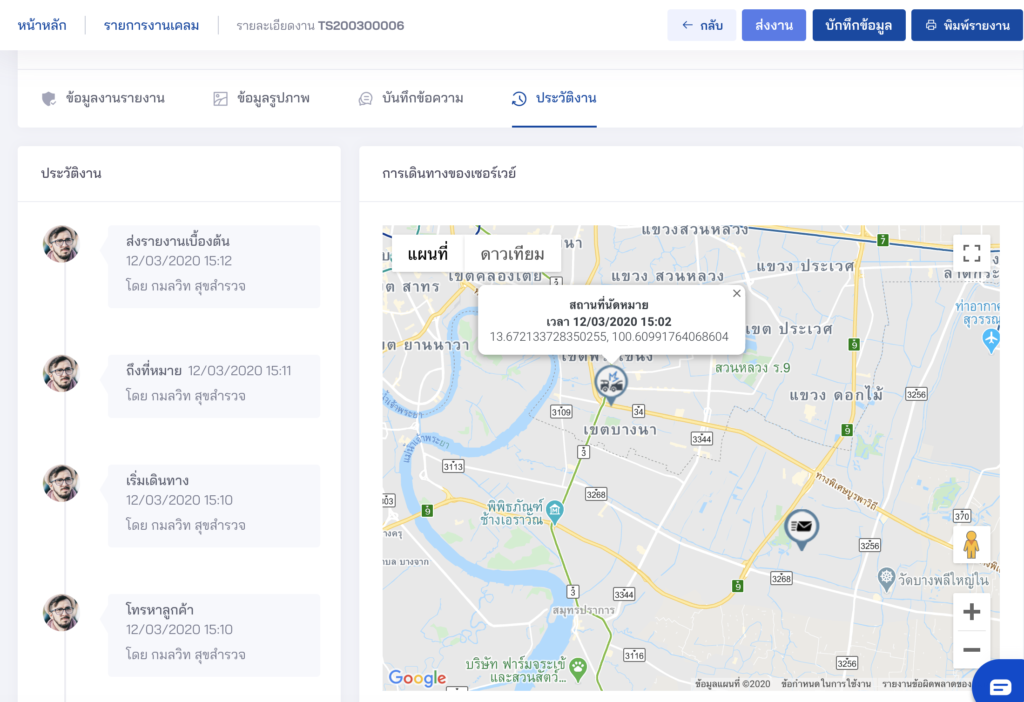
Task: Open the หน้าหลัก breadcrumb link
Action: click(42, 25)
